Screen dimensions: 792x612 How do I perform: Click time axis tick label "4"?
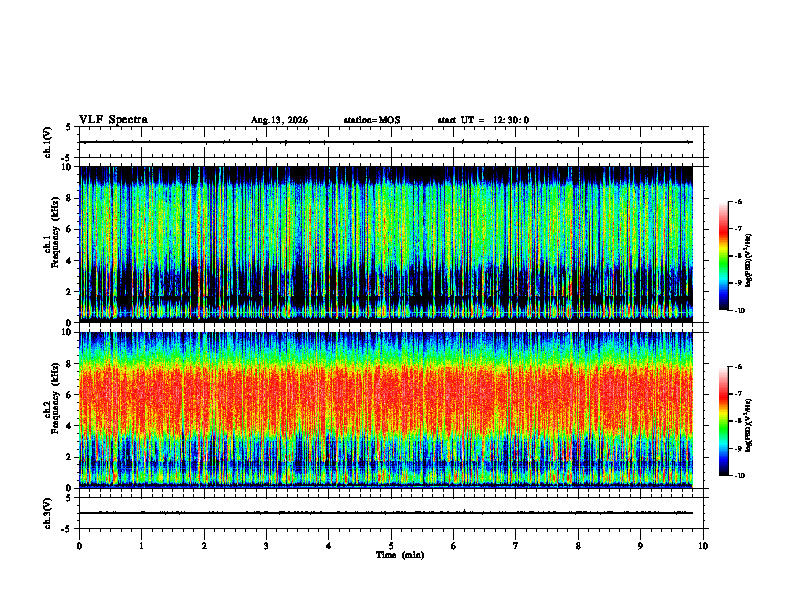pos(329,545)
